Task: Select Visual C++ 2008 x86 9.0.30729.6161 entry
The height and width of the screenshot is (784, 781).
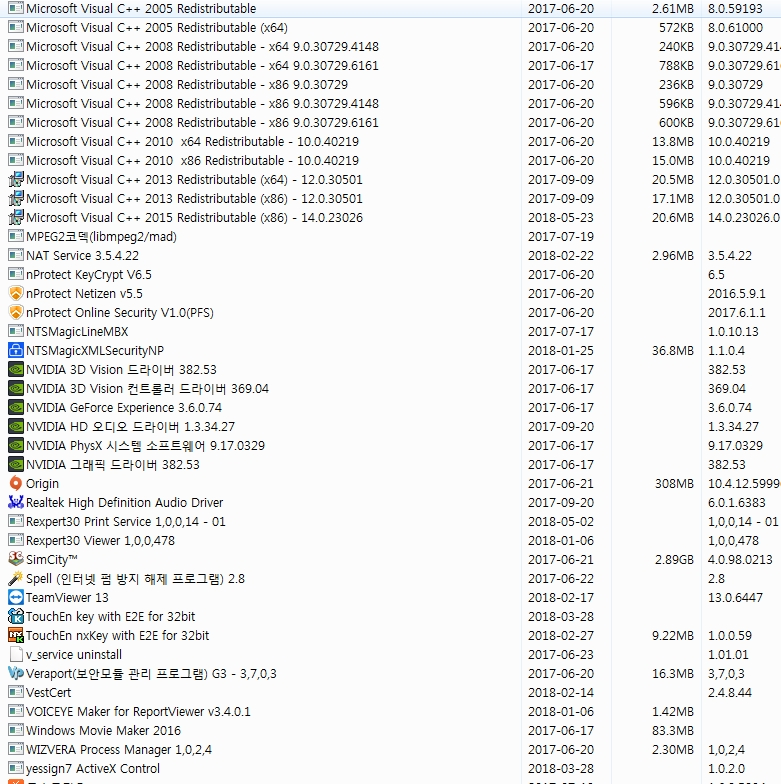Action: tap(202, 122)
